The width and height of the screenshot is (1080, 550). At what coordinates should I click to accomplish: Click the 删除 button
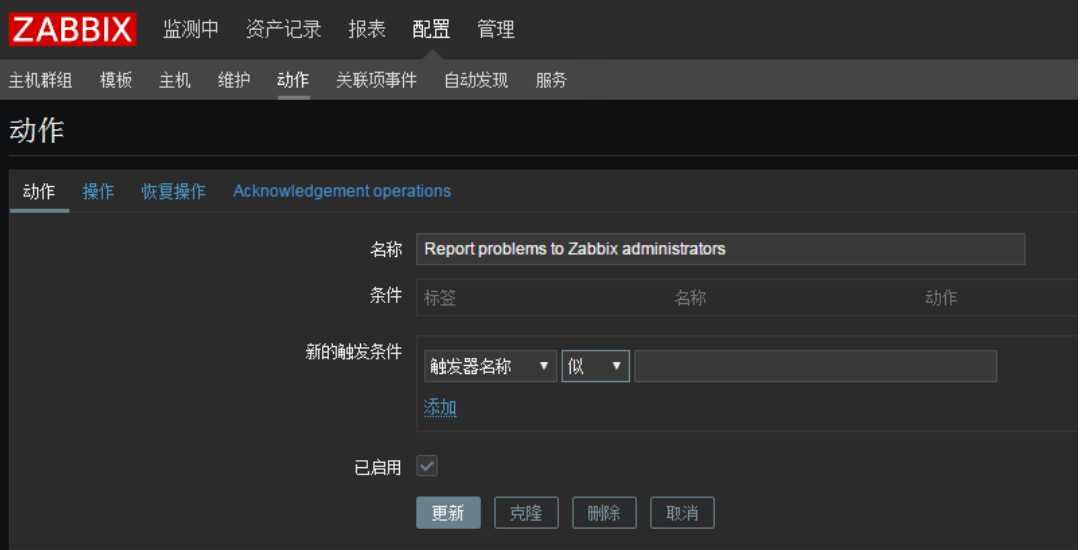(604, 513)
